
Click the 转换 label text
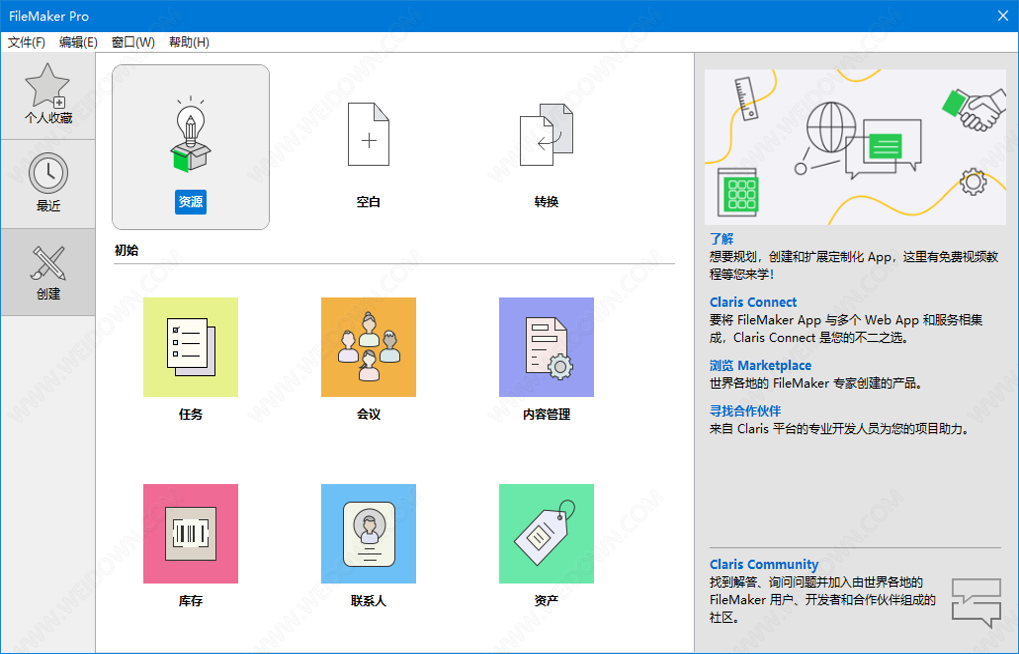click(x=547, y=202)
